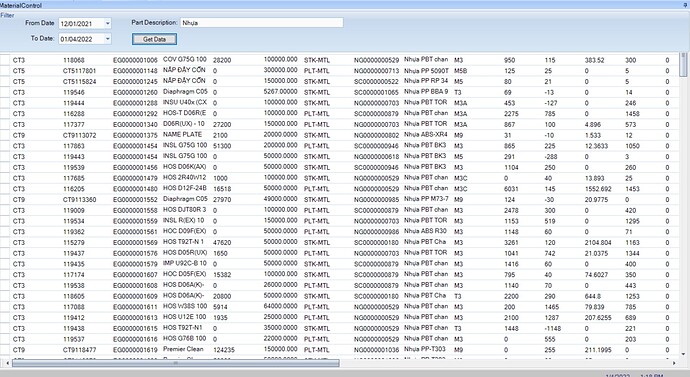The height and width of the screenshot is (377, 690).
Task: Select the 5267.00000 cell
Action: 281,91
